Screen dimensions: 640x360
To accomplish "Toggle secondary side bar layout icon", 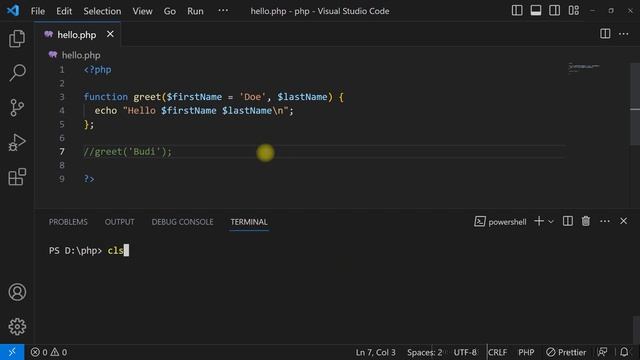I will (x=554, y=11).
